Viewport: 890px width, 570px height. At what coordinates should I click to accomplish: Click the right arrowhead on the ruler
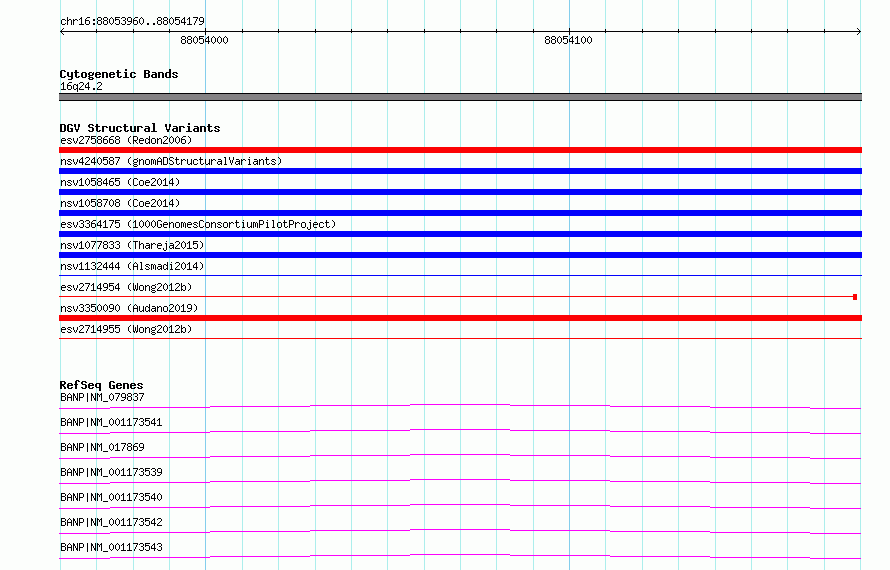click(x=859, y=32)
